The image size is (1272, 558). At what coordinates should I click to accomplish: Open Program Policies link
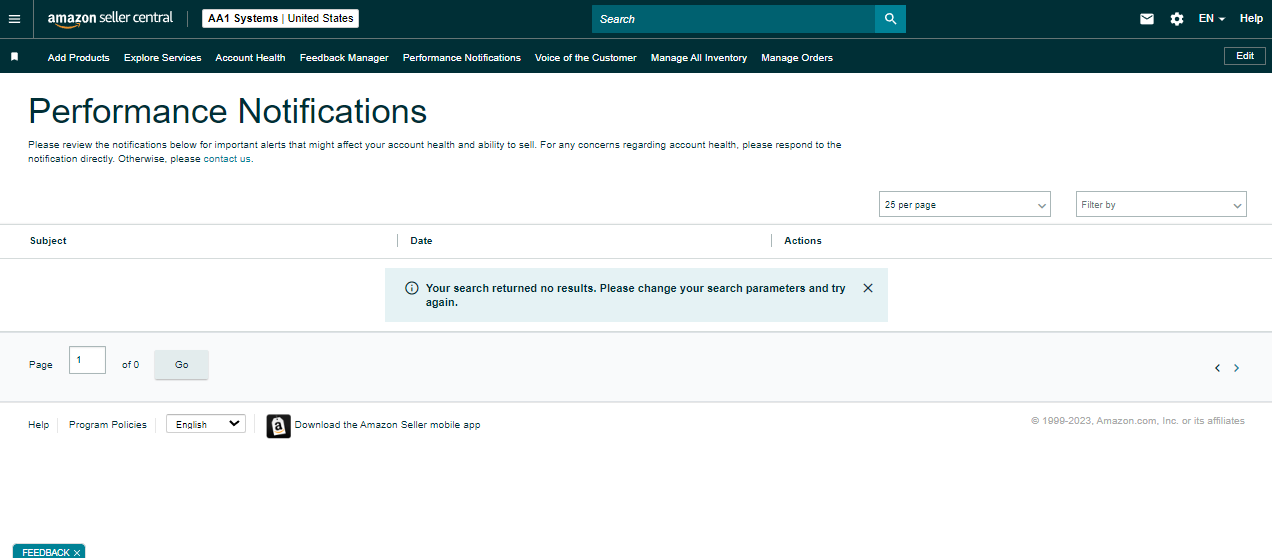click(x=108, y=425)
